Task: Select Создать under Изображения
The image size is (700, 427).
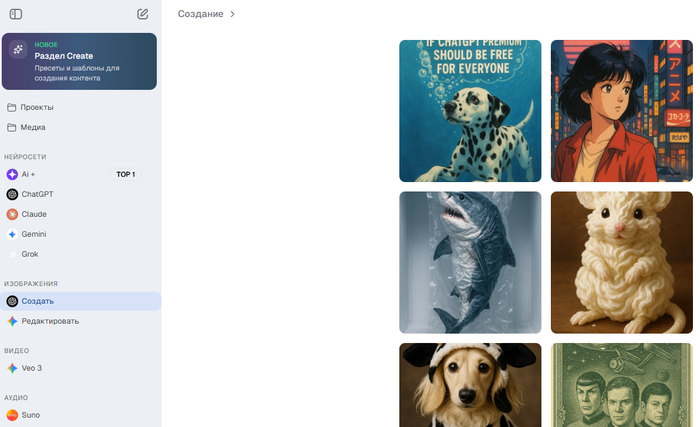Action: [38, 301]
